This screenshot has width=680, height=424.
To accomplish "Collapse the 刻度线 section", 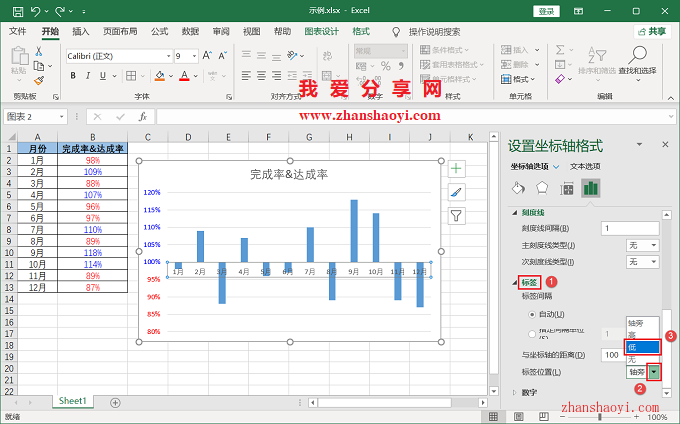I will coord(514,212).
